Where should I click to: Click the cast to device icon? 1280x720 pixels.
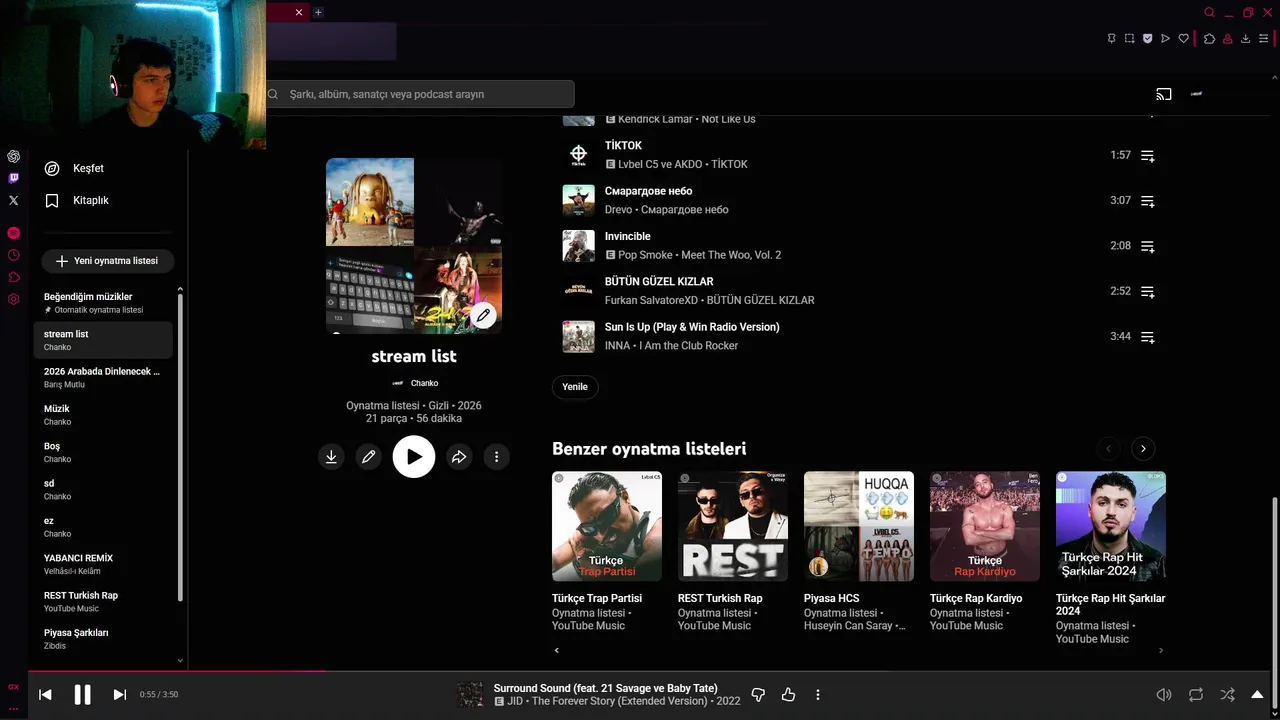pyautogui.click(x=1164, y=94)
